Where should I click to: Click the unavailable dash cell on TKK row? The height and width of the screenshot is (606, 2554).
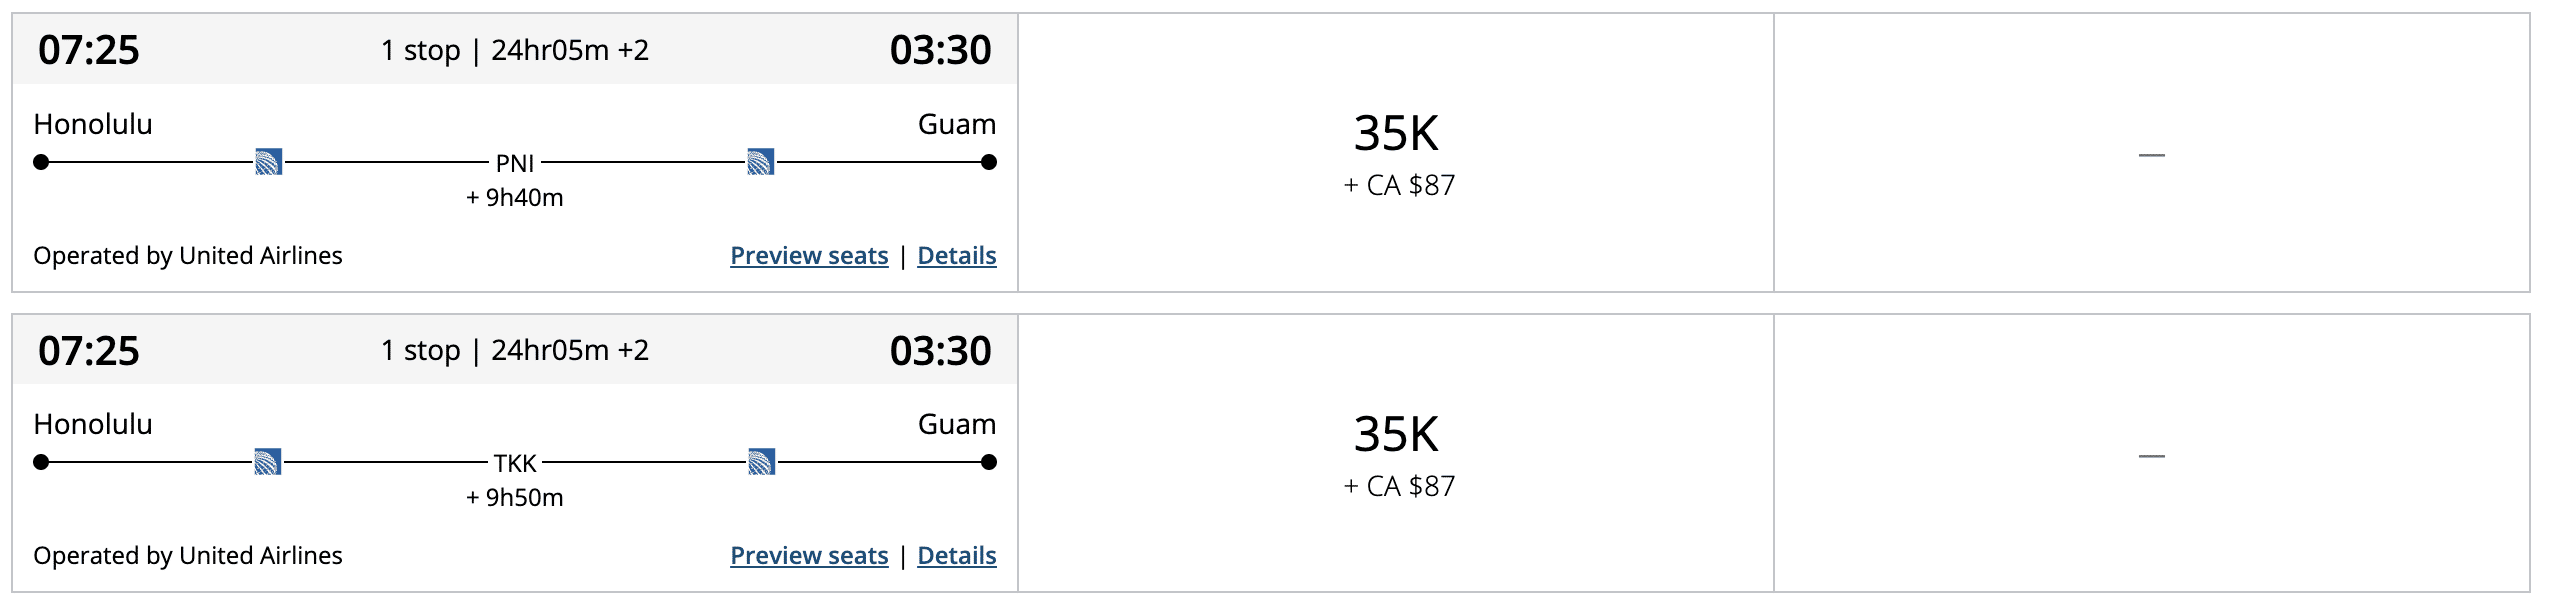(x=2151, y=456)
